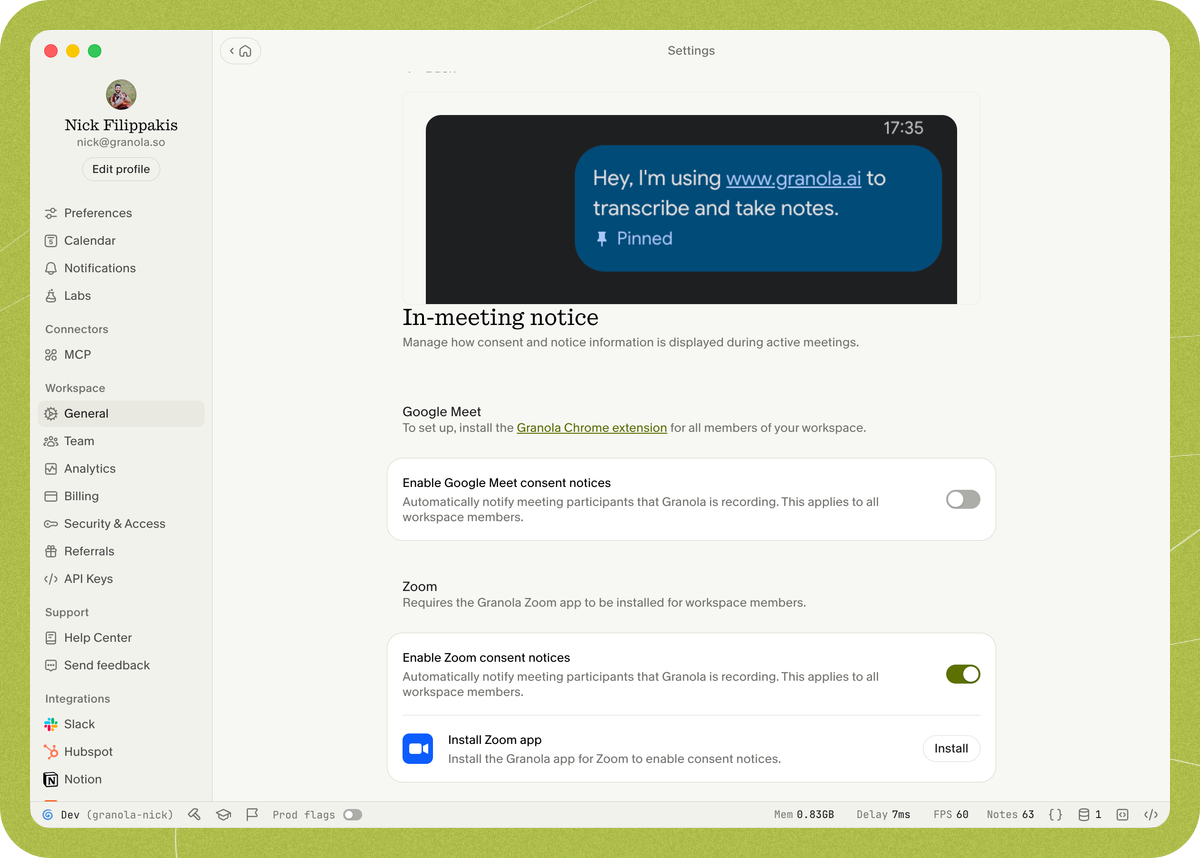Click the Slack logo icon
The width and height of the screenshot is (1200, 858).
51,724
